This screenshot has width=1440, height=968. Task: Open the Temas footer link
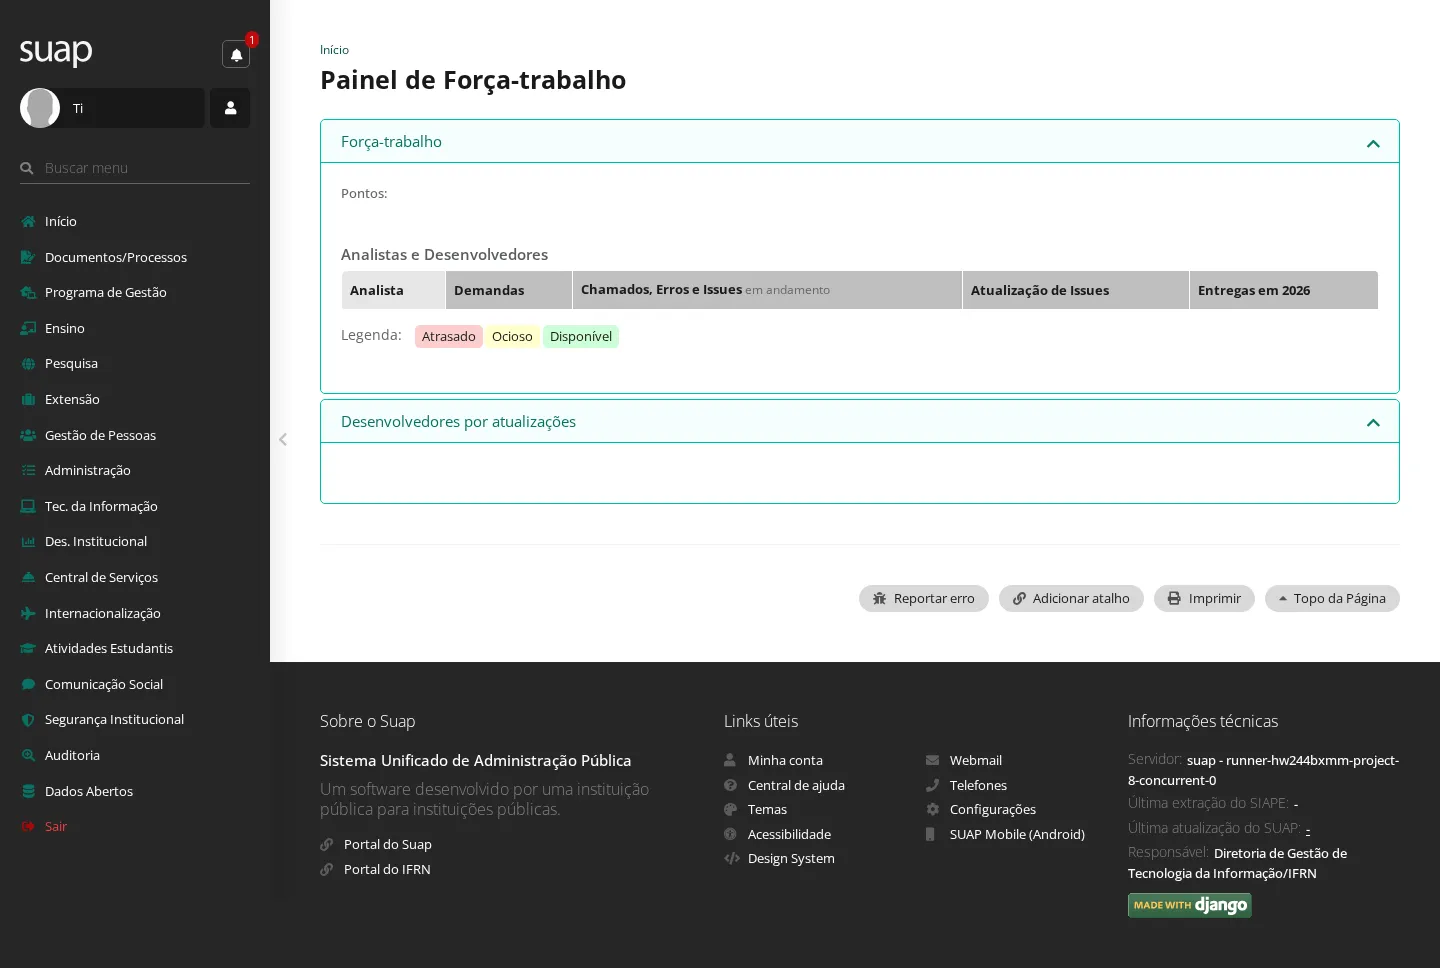coord(767,809)
